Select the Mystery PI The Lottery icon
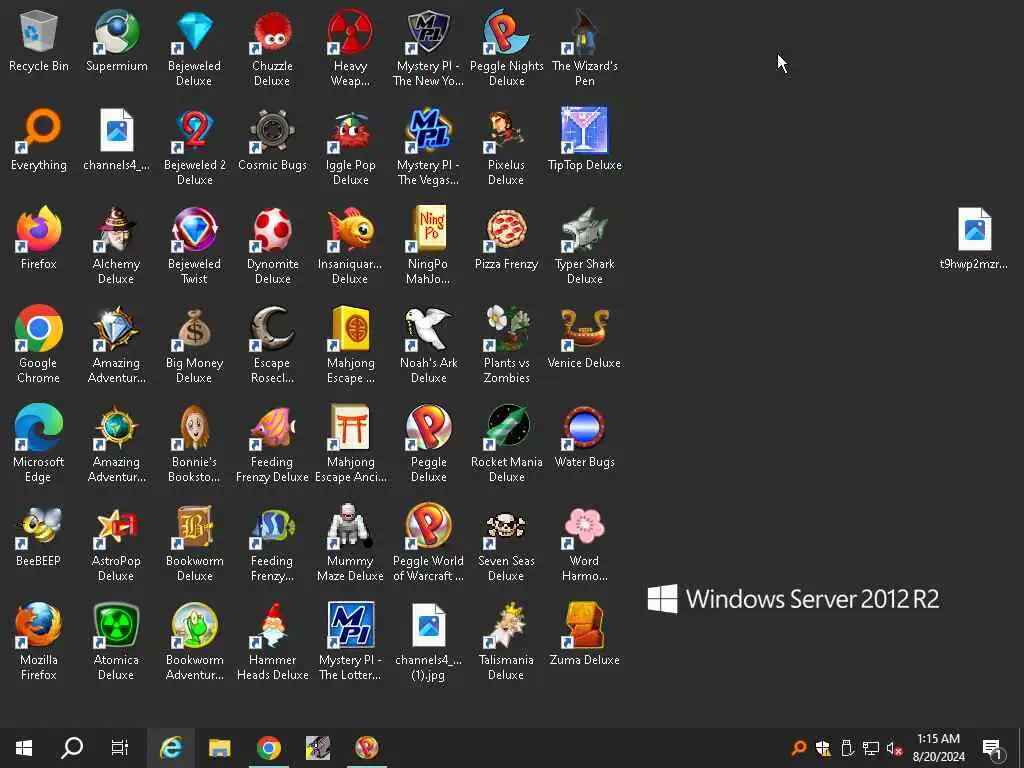The width and height of the screenshot is (1024, 768). pyautogui.click(x=350, y=642)
